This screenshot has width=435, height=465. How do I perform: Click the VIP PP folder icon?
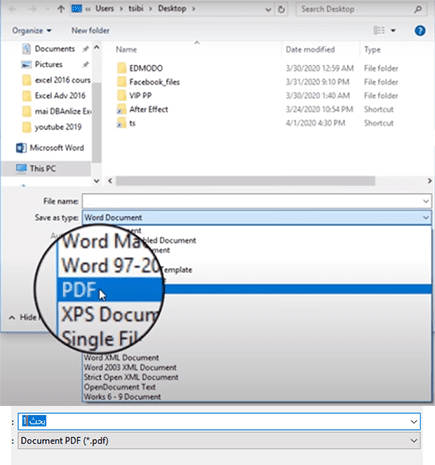[122, 96]
